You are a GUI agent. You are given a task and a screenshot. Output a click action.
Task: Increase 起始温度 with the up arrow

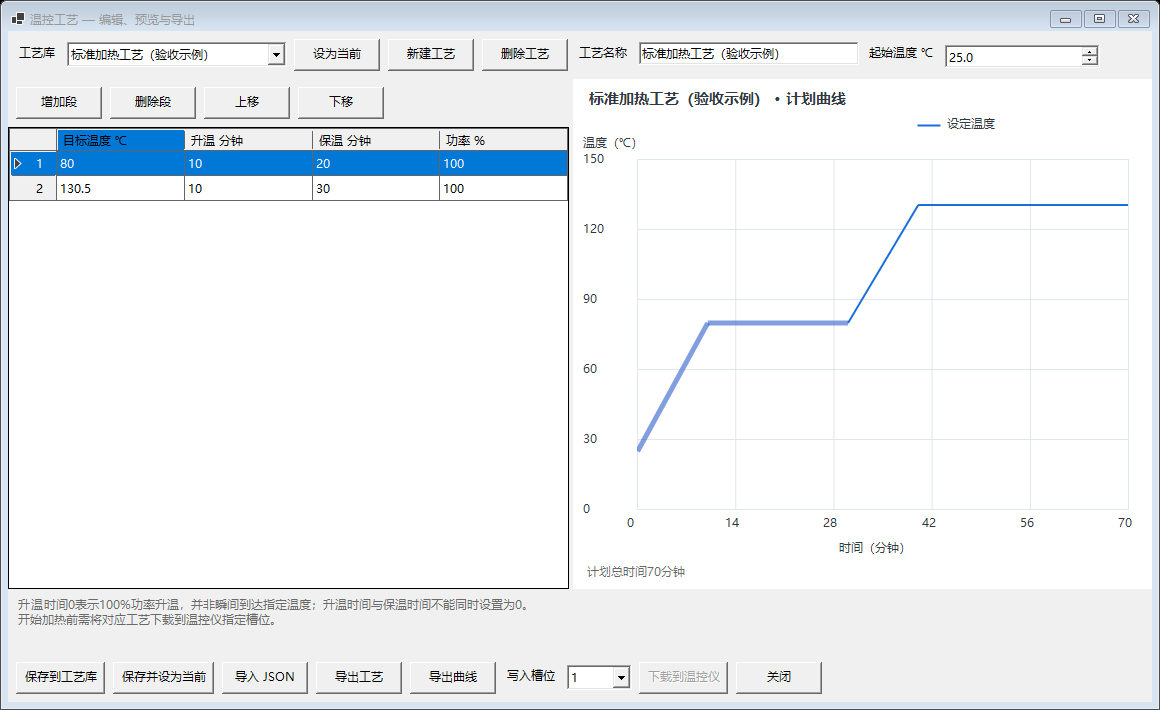(1090, 52)
